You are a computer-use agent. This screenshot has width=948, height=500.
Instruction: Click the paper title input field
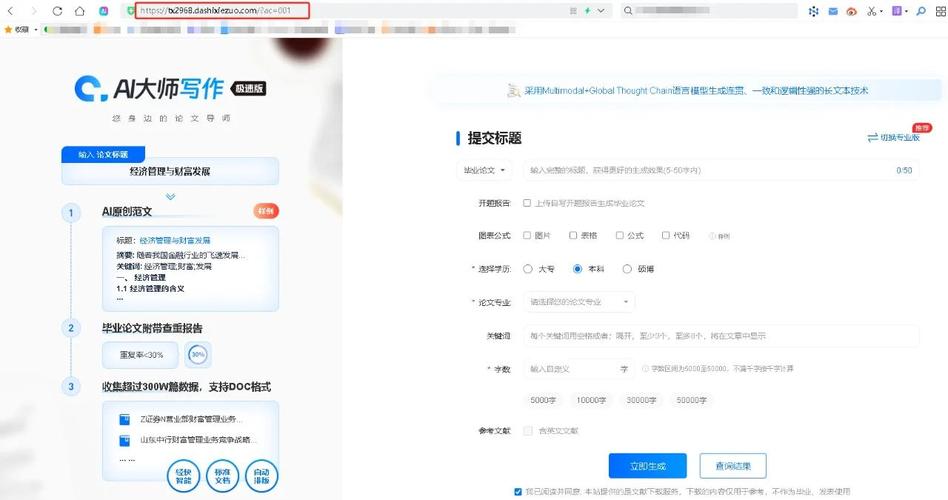tap(721, 170)
